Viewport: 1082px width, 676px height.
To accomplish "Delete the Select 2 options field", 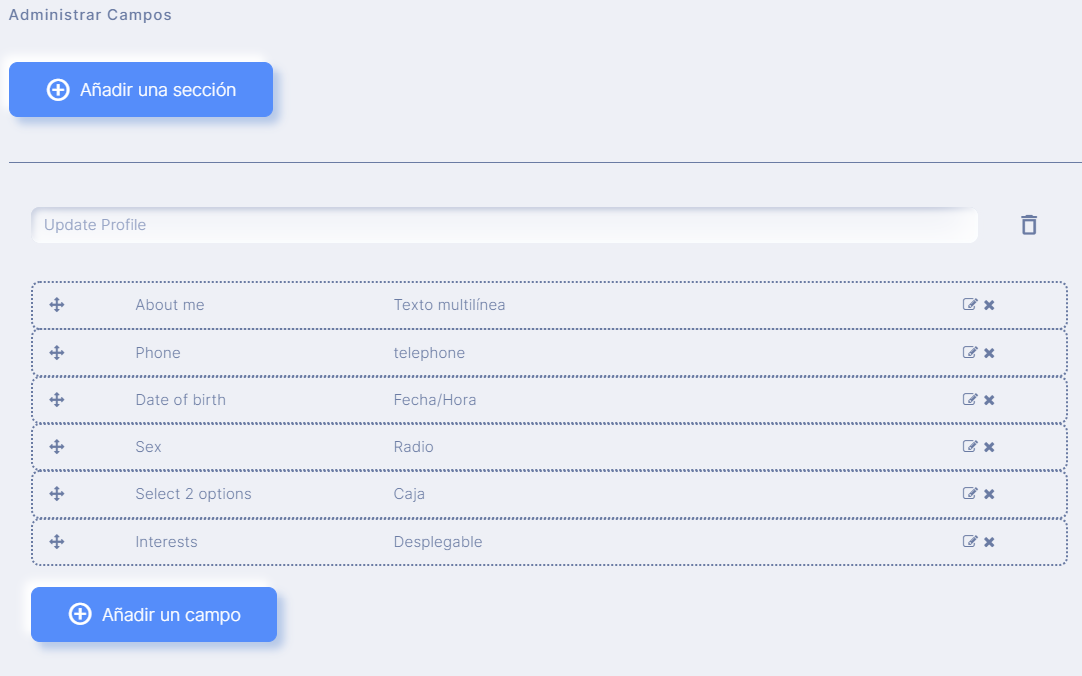I will pyautogui.click(x=989, y=494).
